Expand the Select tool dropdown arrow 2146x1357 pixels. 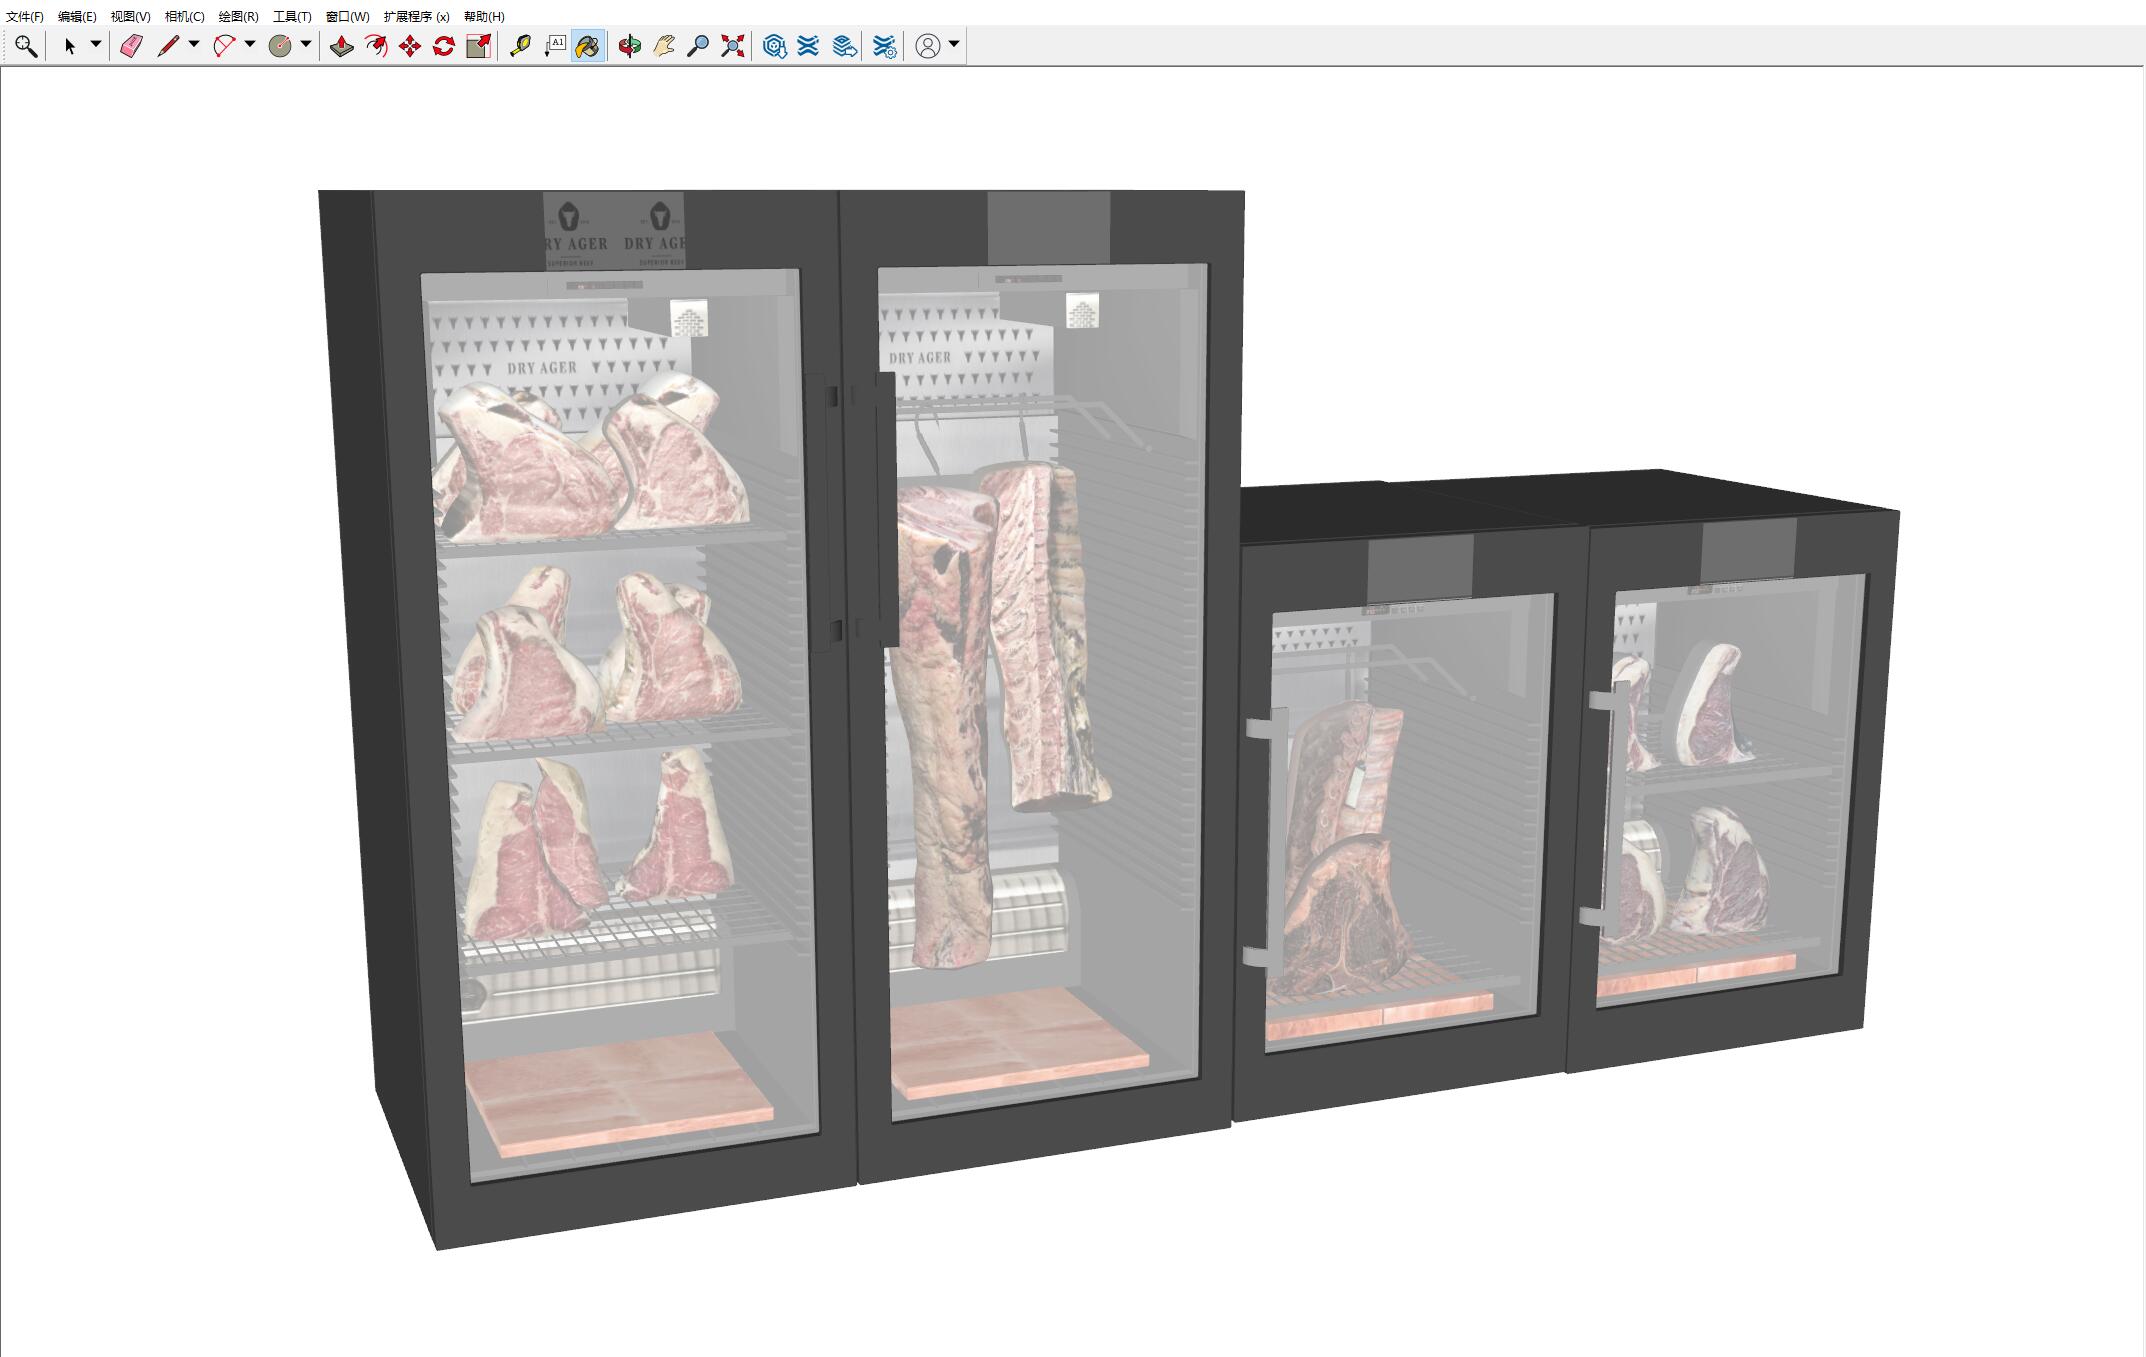click(x=96, y=44)
